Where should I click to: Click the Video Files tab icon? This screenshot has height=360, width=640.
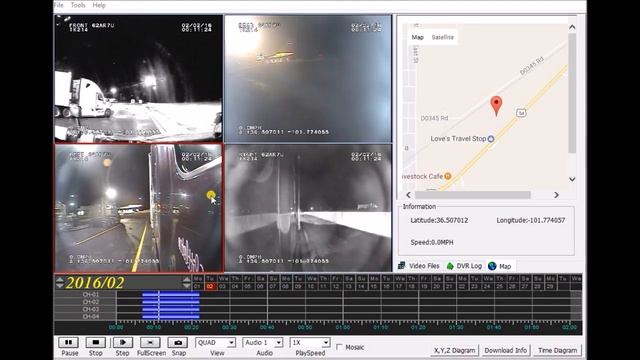tap(402, 266)
